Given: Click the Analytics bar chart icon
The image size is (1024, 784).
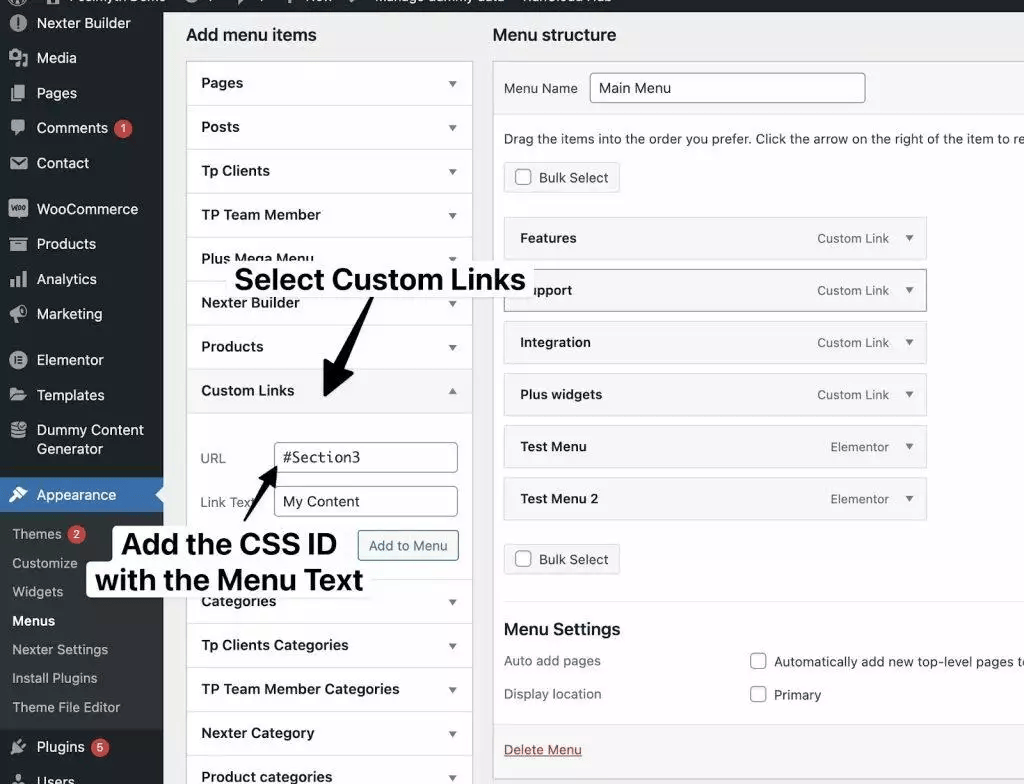Looking at the screenshot, I should [18, 280].
